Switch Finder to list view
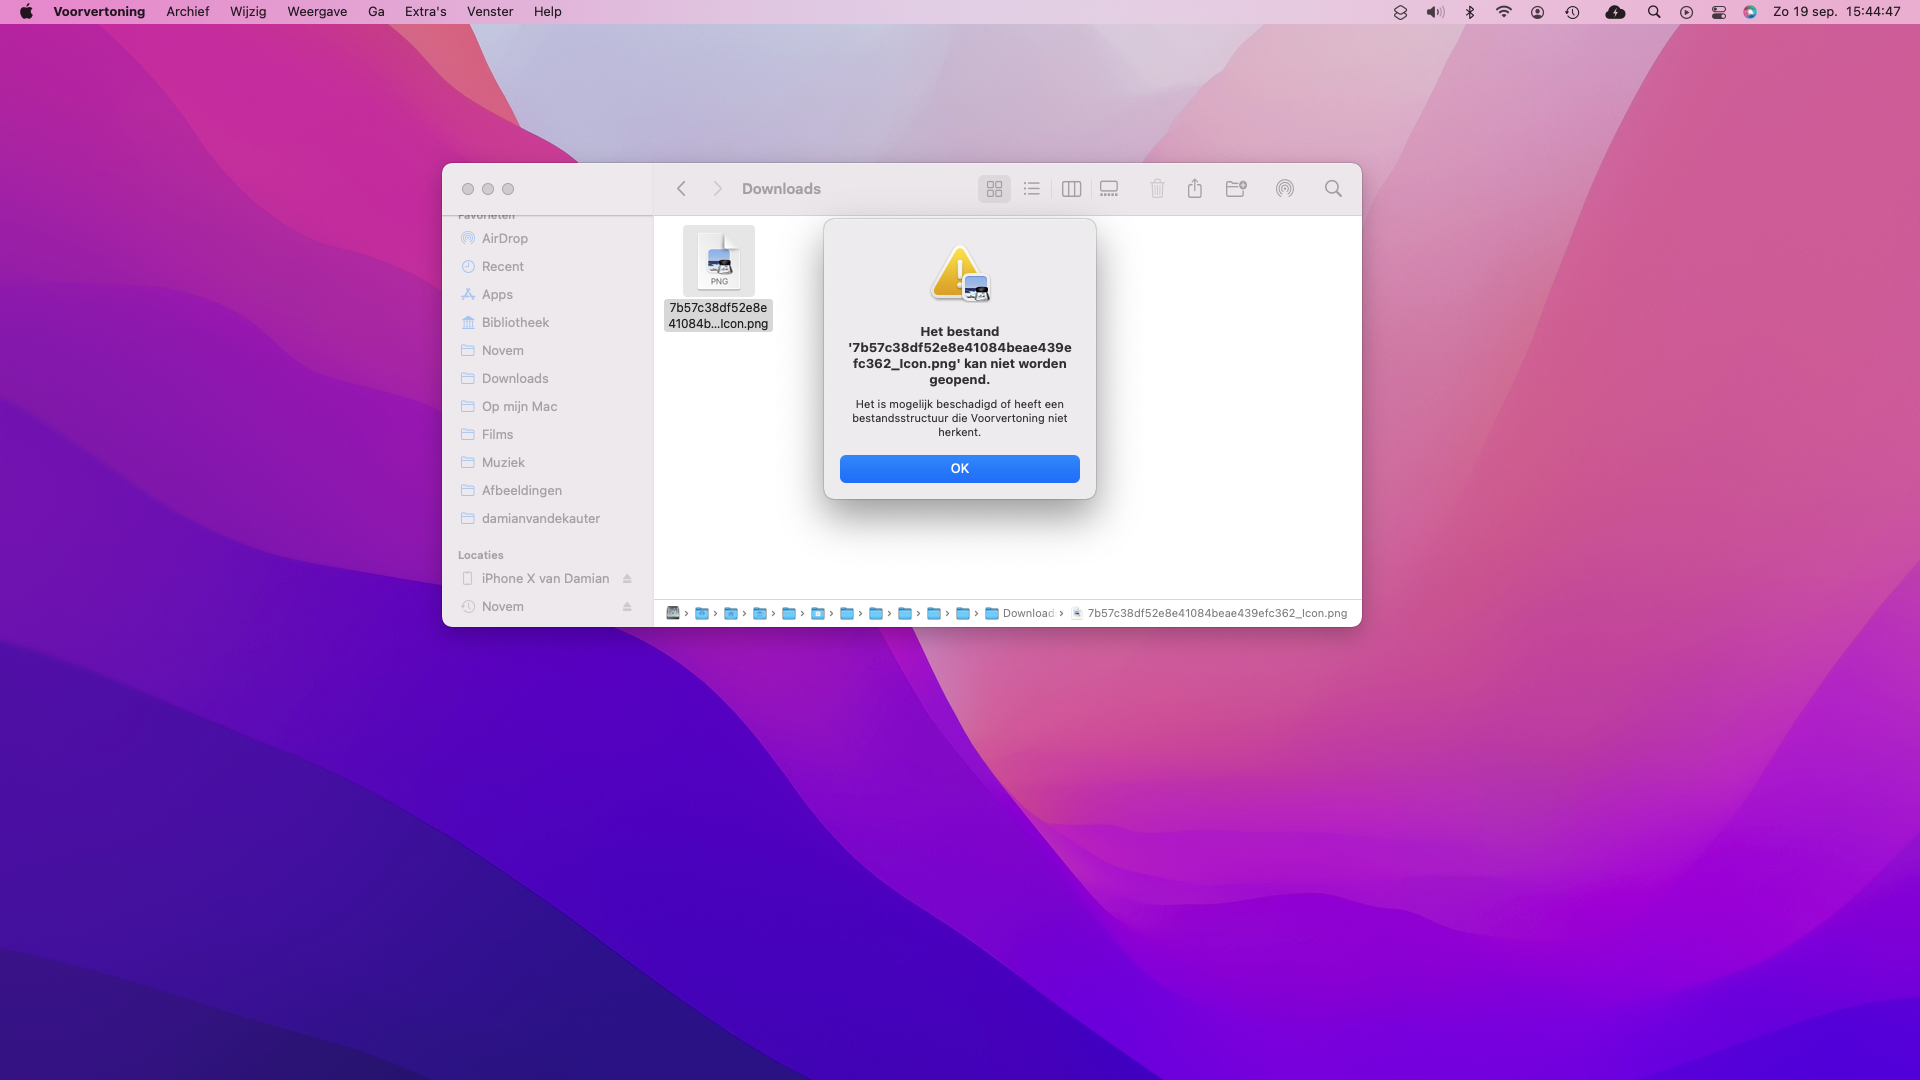The height and width of the screenshot is (1080, 1920). (1032, 189)
